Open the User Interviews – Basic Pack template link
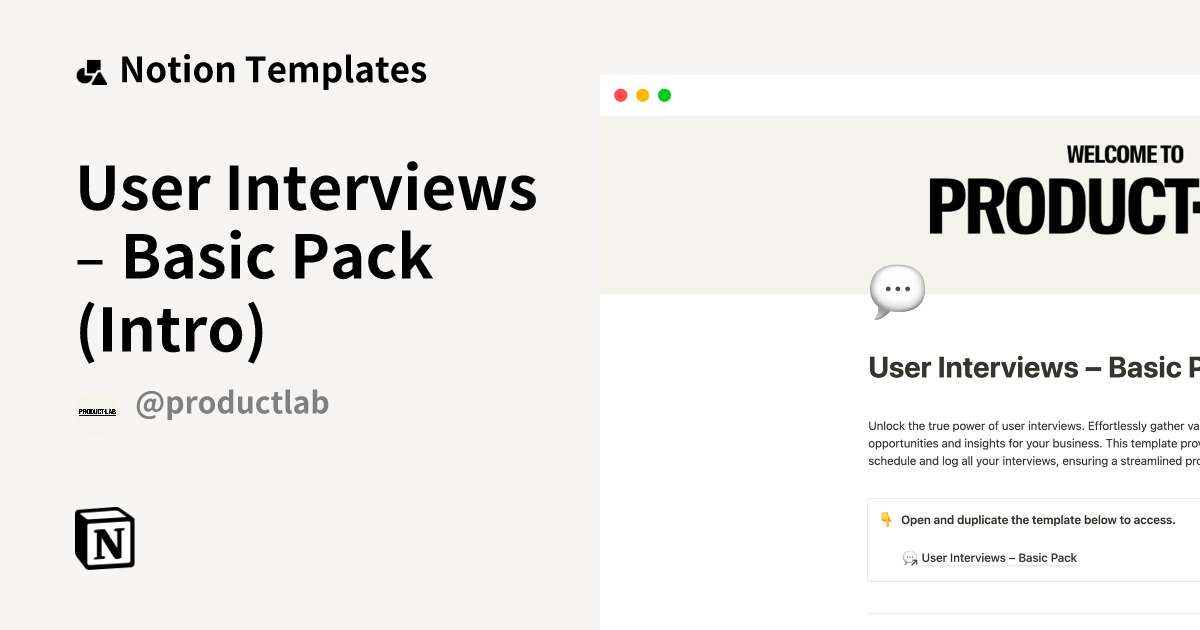Image resolution: width=1200 pixels, height=630 pixels. pyautogui.click(x=999, y=557)
